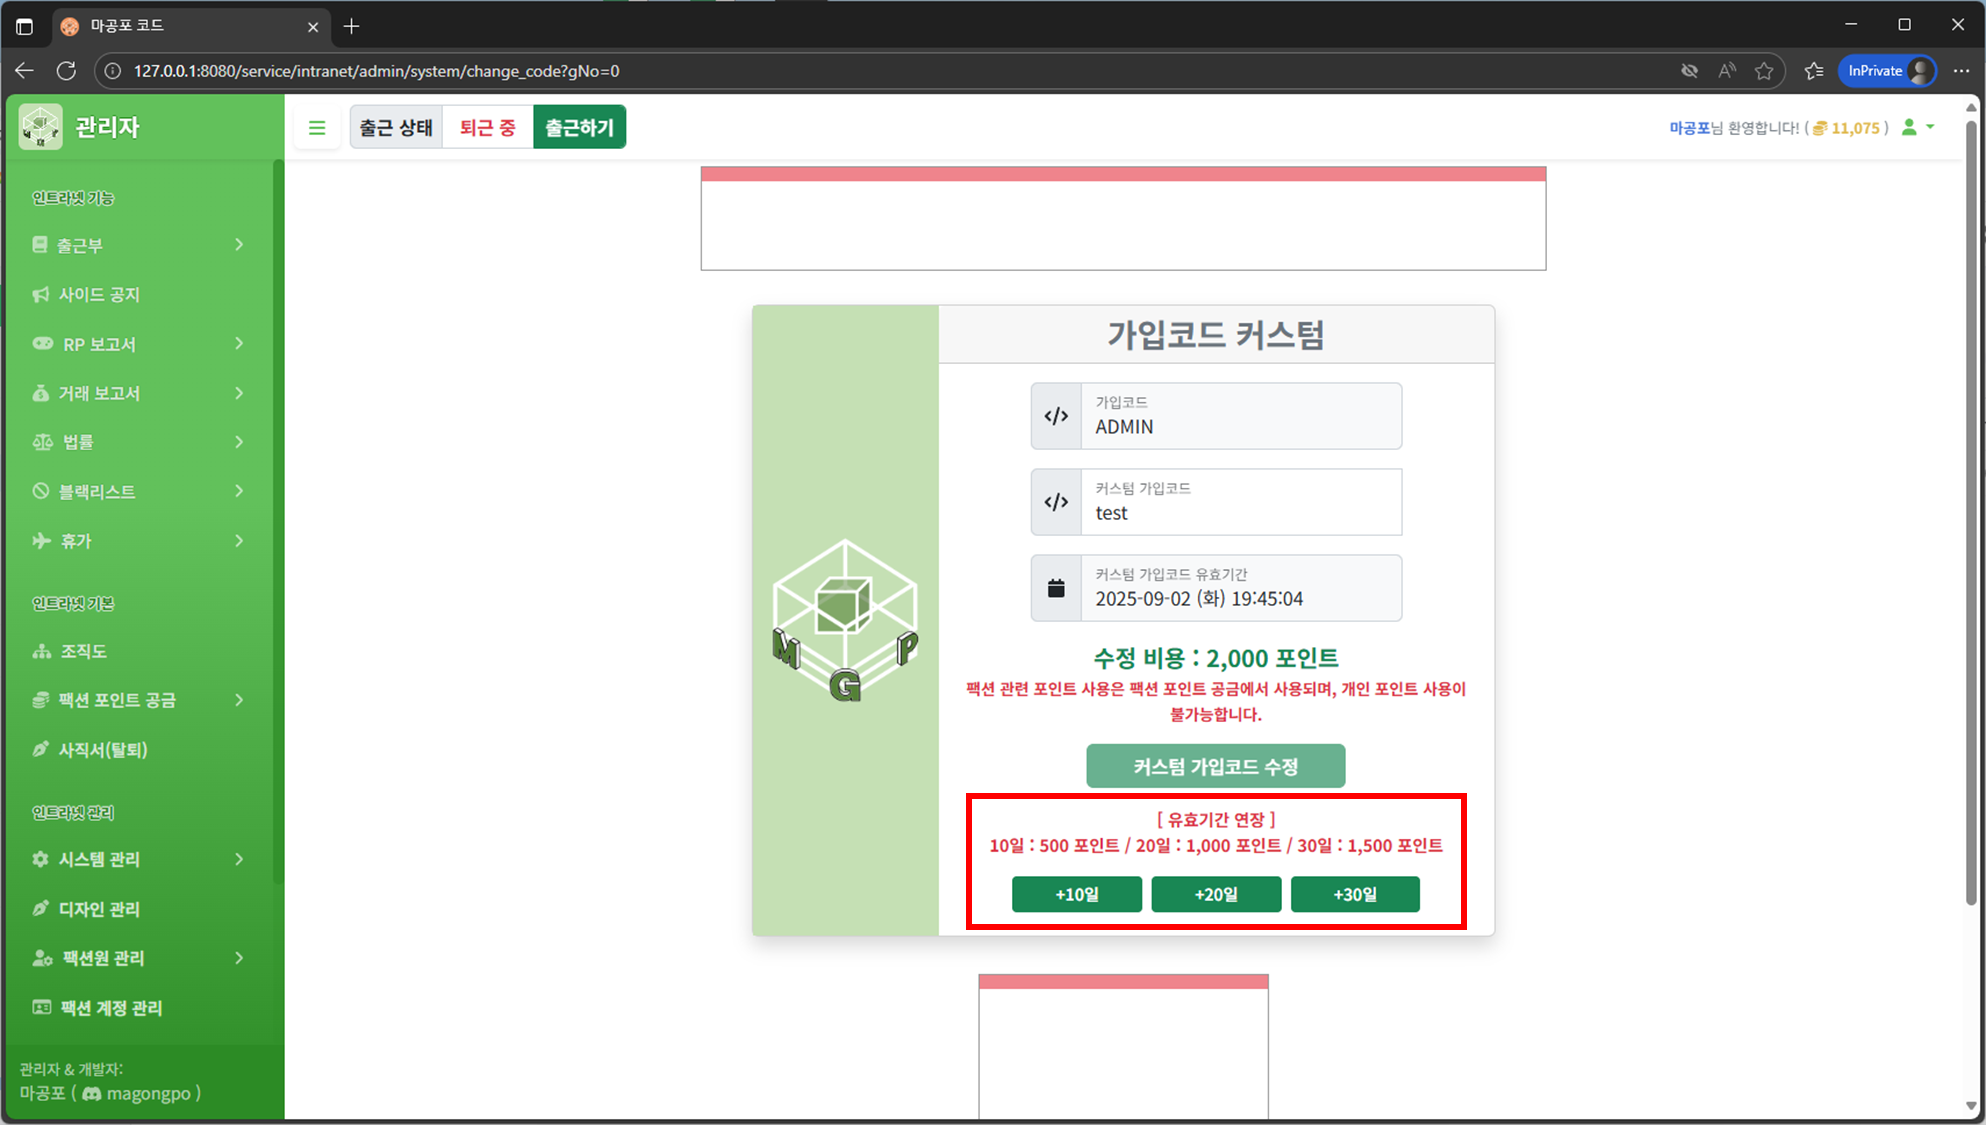Click the money bag icon for 거래 보고서
1986x1125 pixels.
pyautogui.click(x=41, y=393)
